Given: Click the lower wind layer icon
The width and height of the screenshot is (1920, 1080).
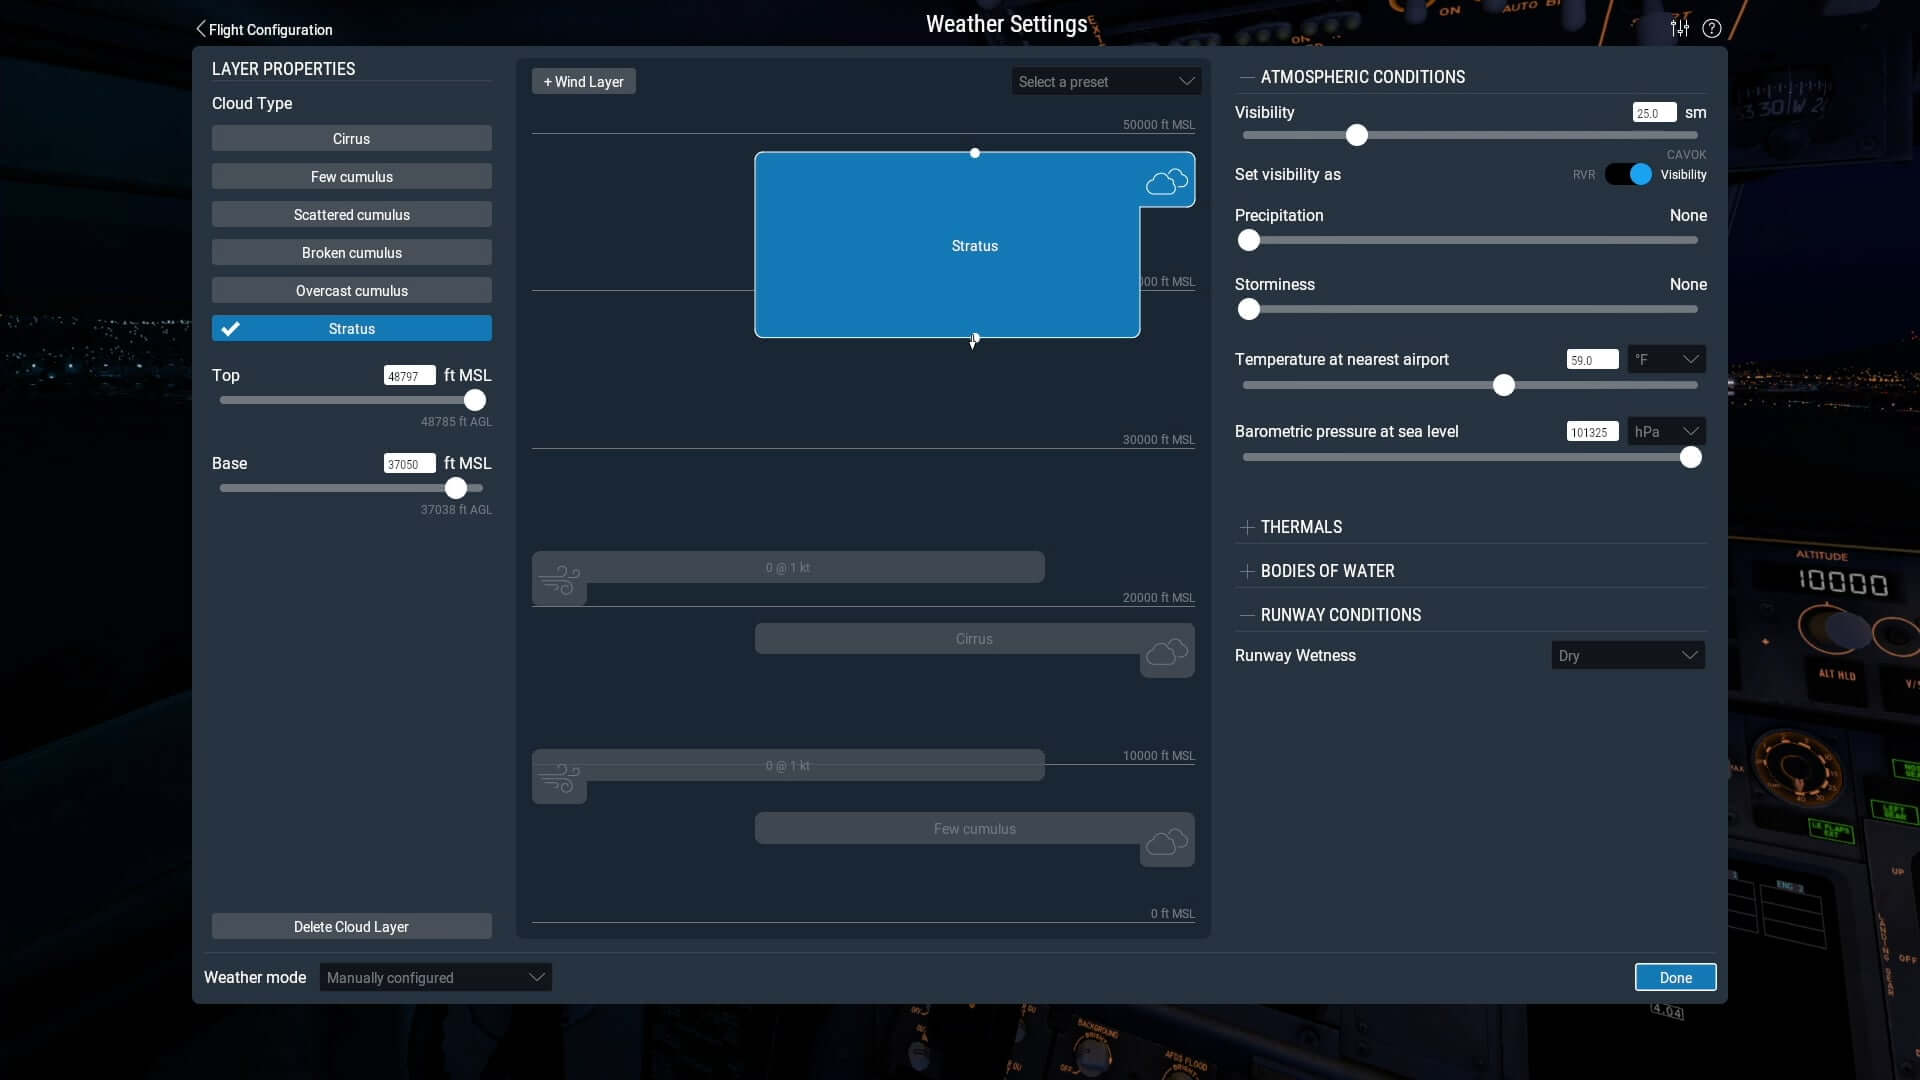Looking at the screenshot, I should [559, 779].
